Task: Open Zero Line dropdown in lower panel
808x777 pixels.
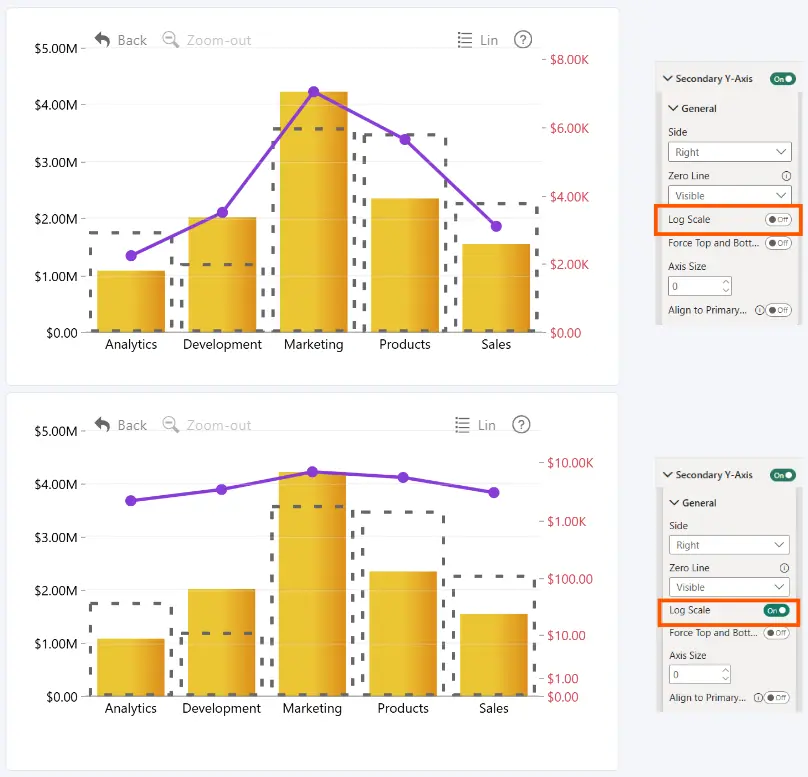Action: pyautogui.click(x=729, y=587)
